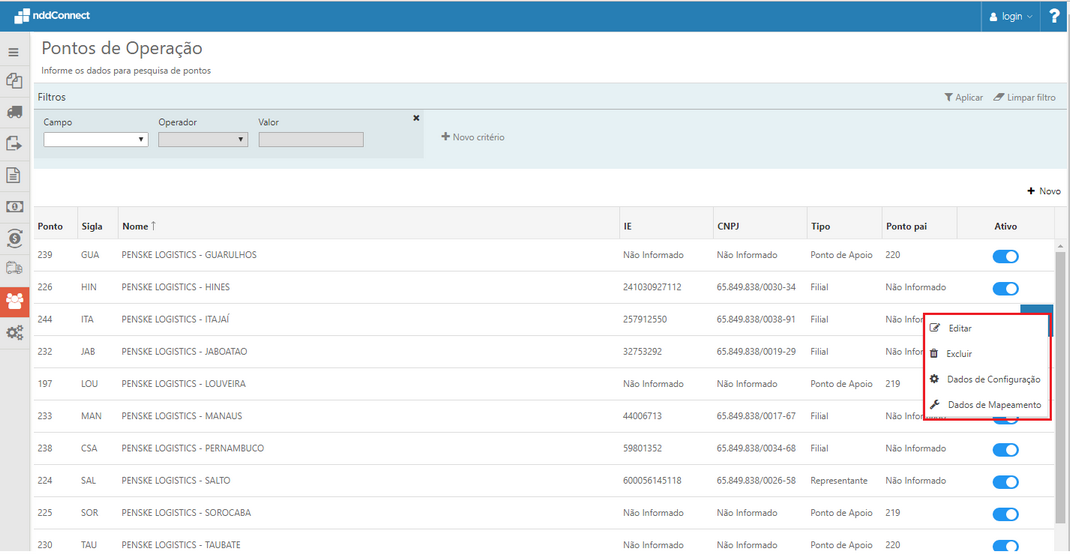Click the money bill sidebar icon
Image resolution: width=1070 pixels, height=555 pixels.
point(14,207)
